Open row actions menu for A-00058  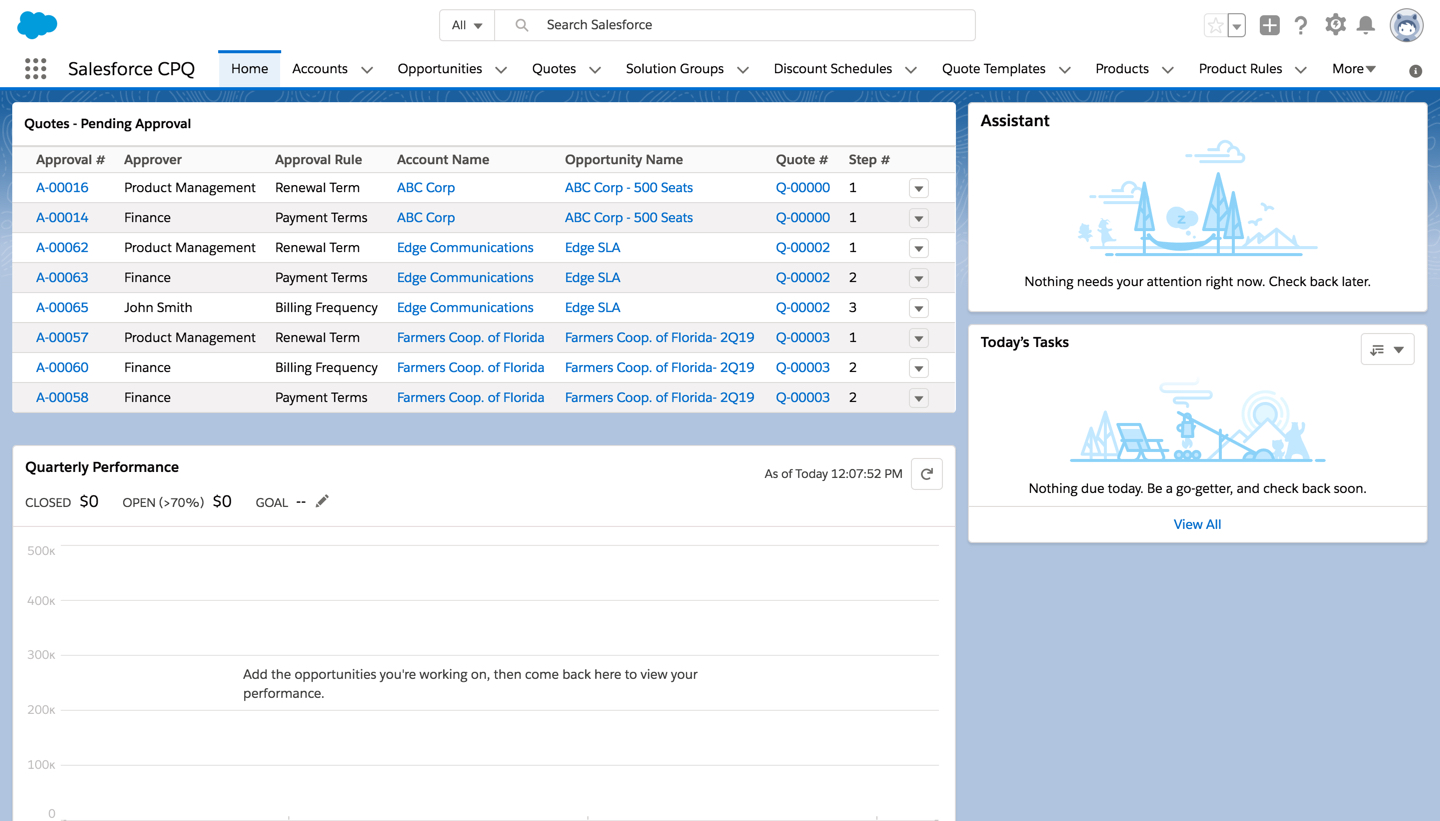(919, 398)
